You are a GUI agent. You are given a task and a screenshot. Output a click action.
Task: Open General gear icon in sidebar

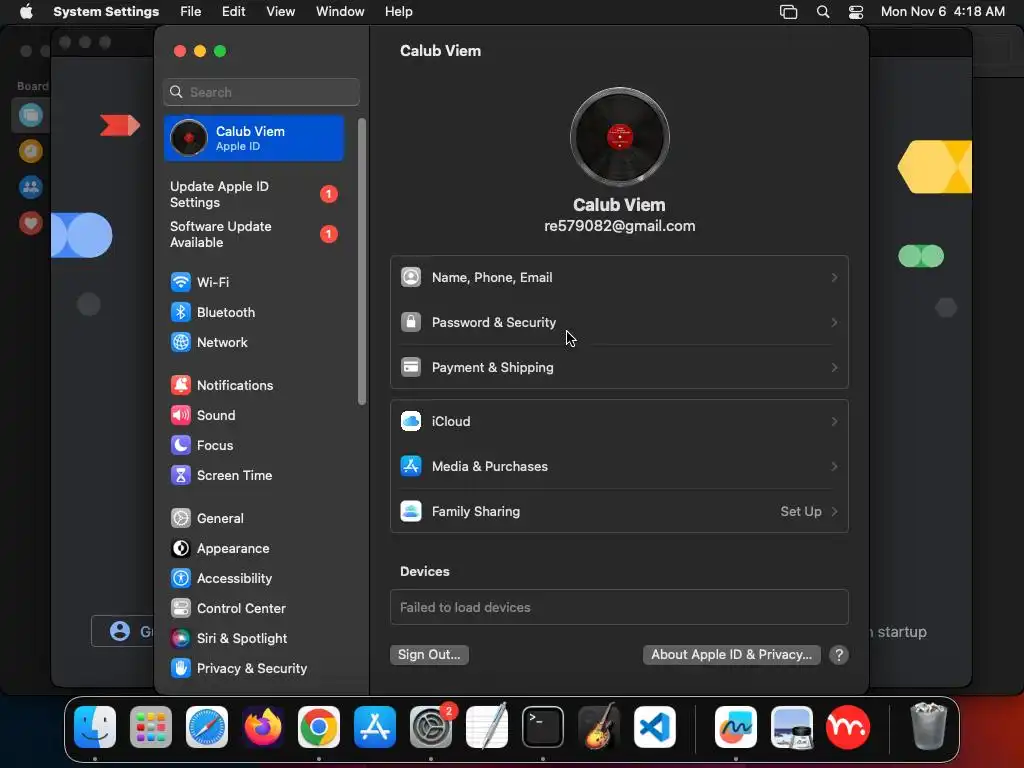click(180, 519)
